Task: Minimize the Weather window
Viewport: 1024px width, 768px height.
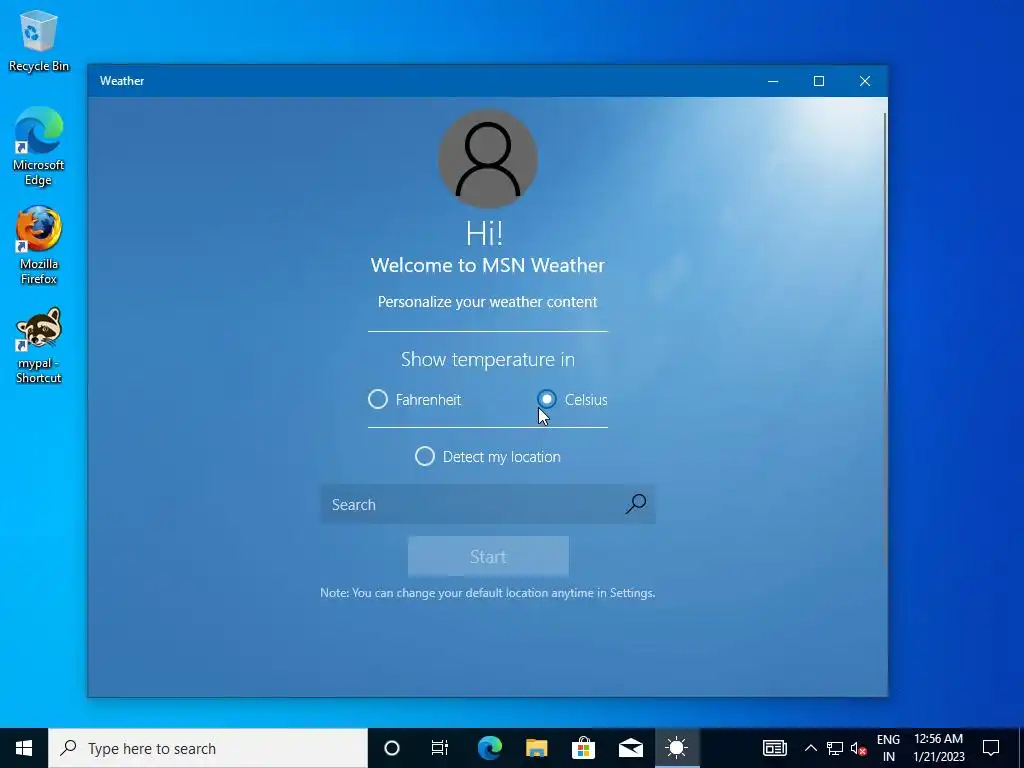Action: 773,81
